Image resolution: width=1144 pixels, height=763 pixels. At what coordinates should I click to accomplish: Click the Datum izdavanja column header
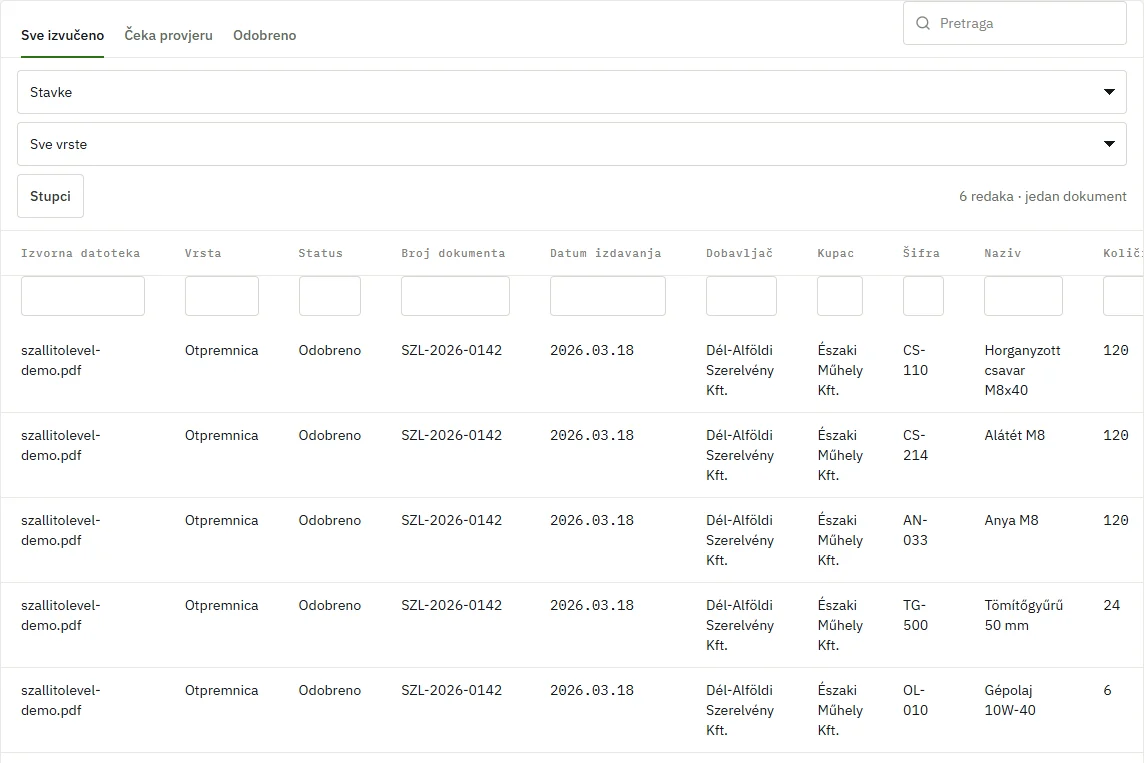click(606, 253)
